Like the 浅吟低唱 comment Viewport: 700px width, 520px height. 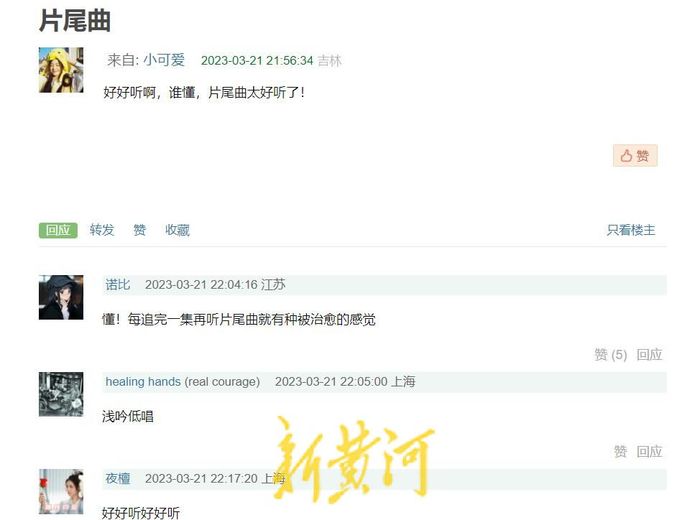[620, 452]
